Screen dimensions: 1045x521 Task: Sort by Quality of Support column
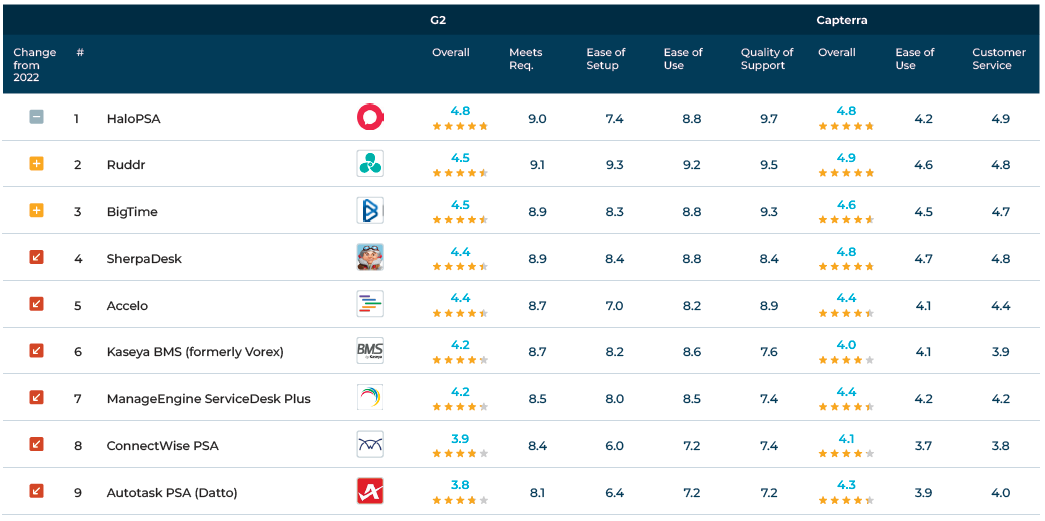coord(767,59)
